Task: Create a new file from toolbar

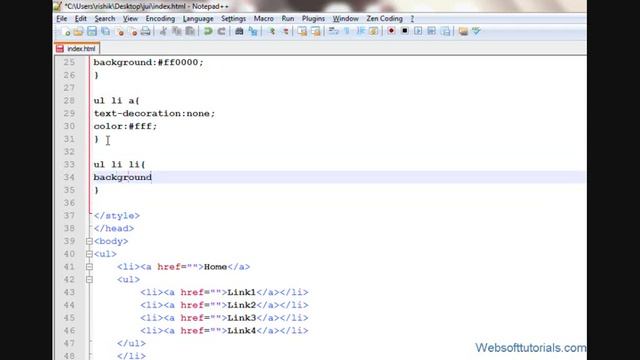Action: pos(65,31)
